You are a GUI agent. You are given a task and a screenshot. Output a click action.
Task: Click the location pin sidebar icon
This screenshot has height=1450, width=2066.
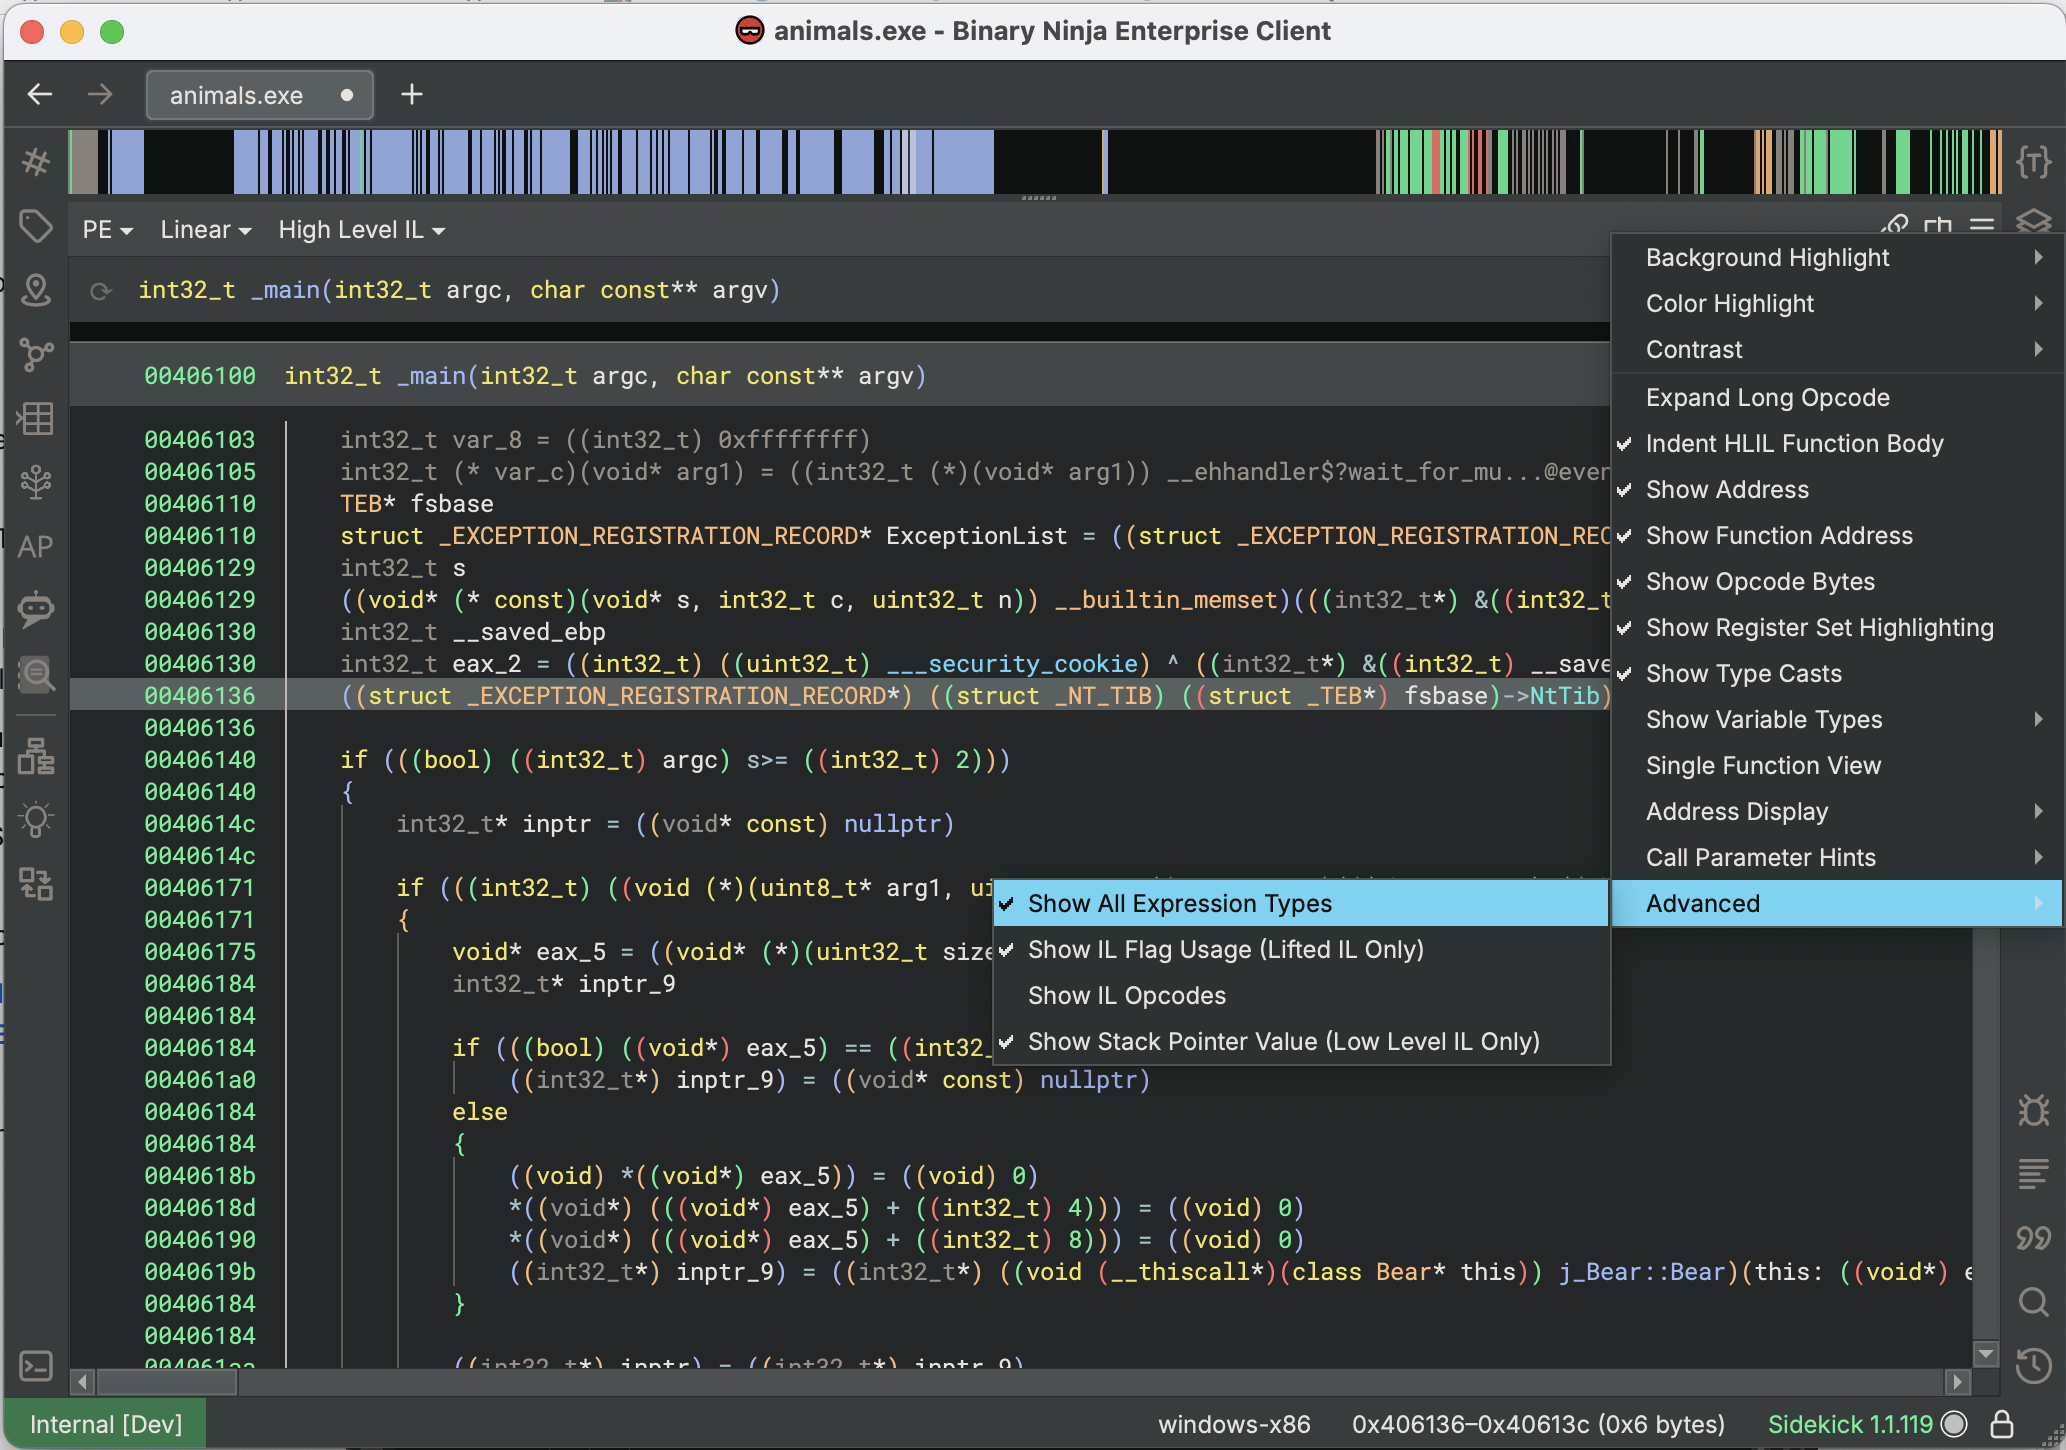(36, 290)
